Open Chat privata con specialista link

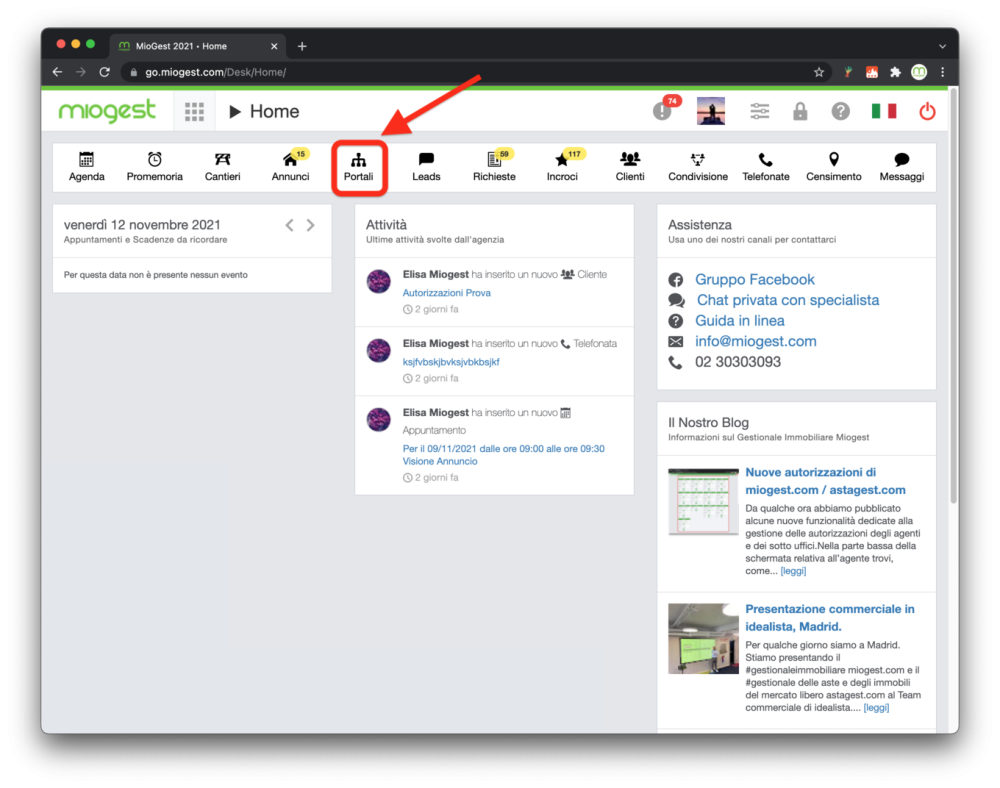pyautogui.click(x=788, y=300)
